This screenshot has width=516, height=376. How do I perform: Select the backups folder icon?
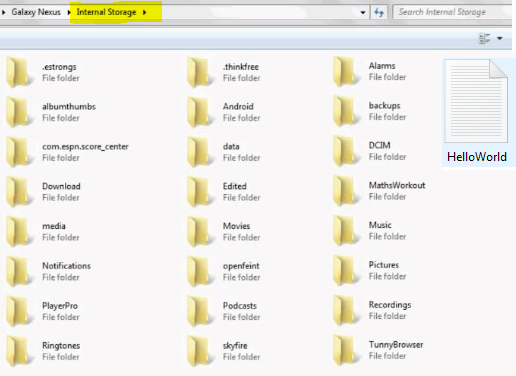tap(347, 111)
